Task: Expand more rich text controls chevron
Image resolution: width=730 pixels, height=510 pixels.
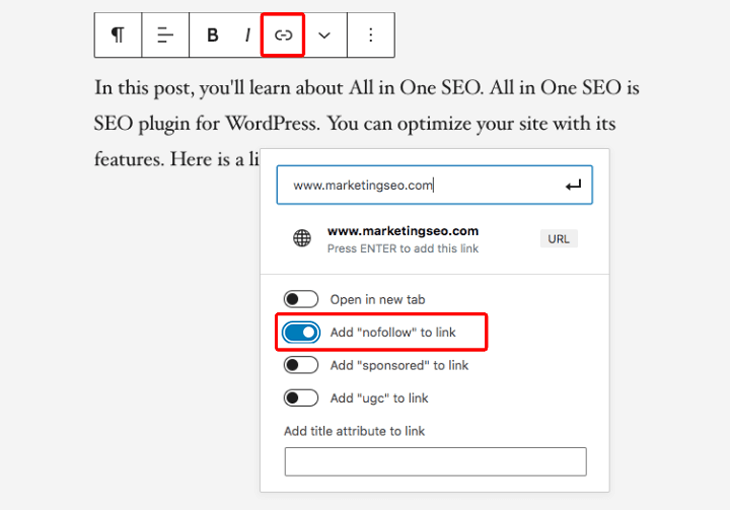Action: coord(324,35)
